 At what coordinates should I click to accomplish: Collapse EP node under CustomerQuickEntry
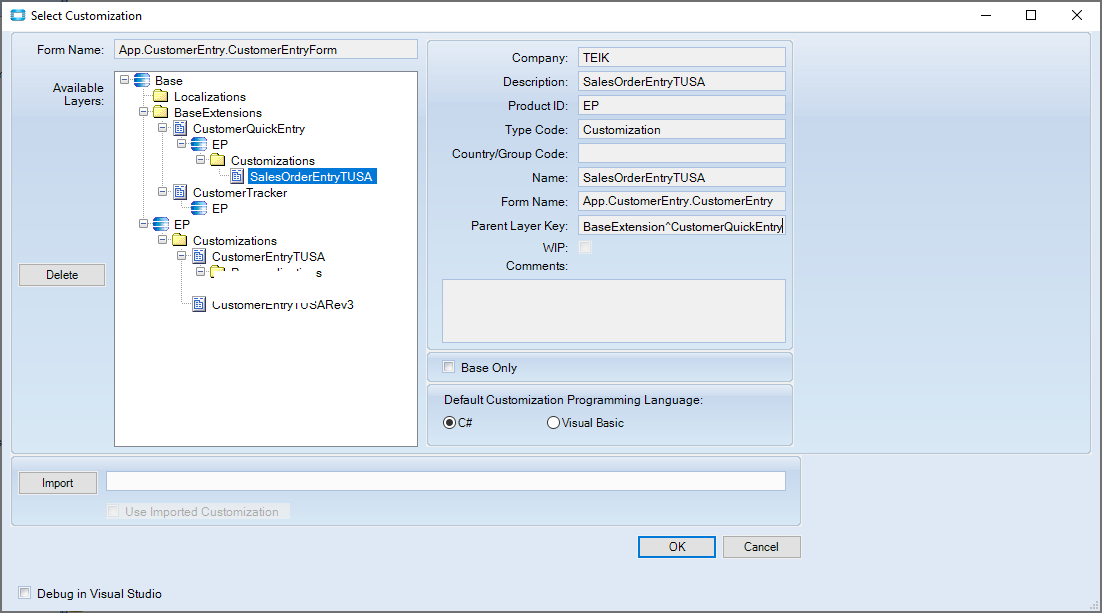click(x=181, y=143)
